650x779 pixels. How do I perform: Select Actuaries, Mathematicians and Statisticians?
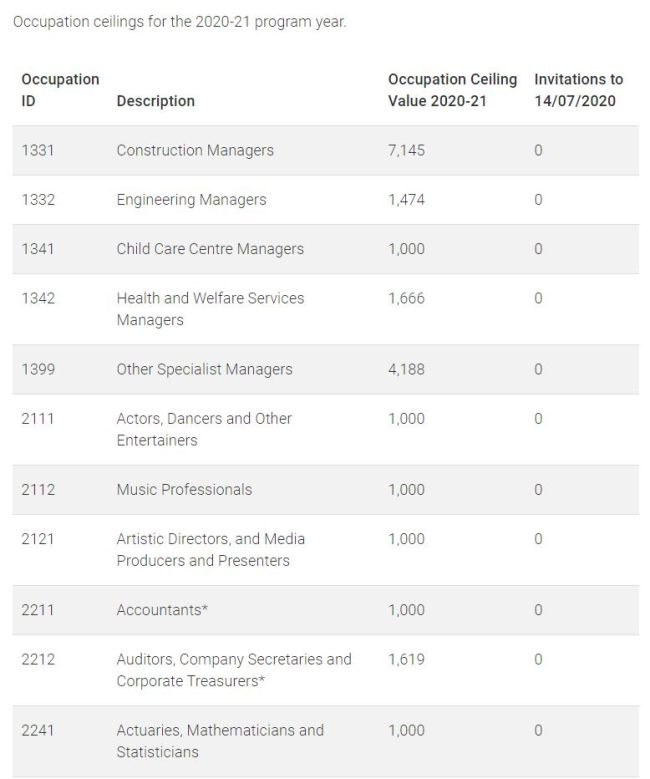[220, 740]
